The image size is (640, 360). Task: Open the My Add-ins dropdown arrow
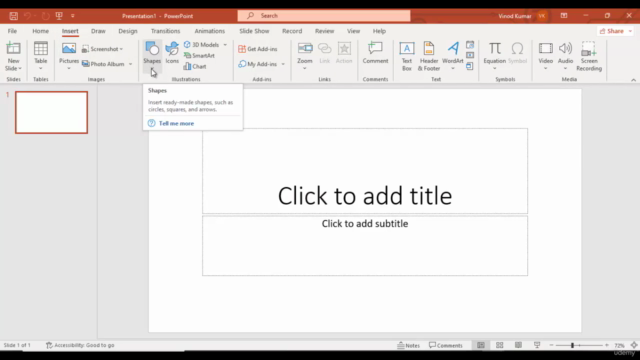pyautogui.click(x=283, y=64)
